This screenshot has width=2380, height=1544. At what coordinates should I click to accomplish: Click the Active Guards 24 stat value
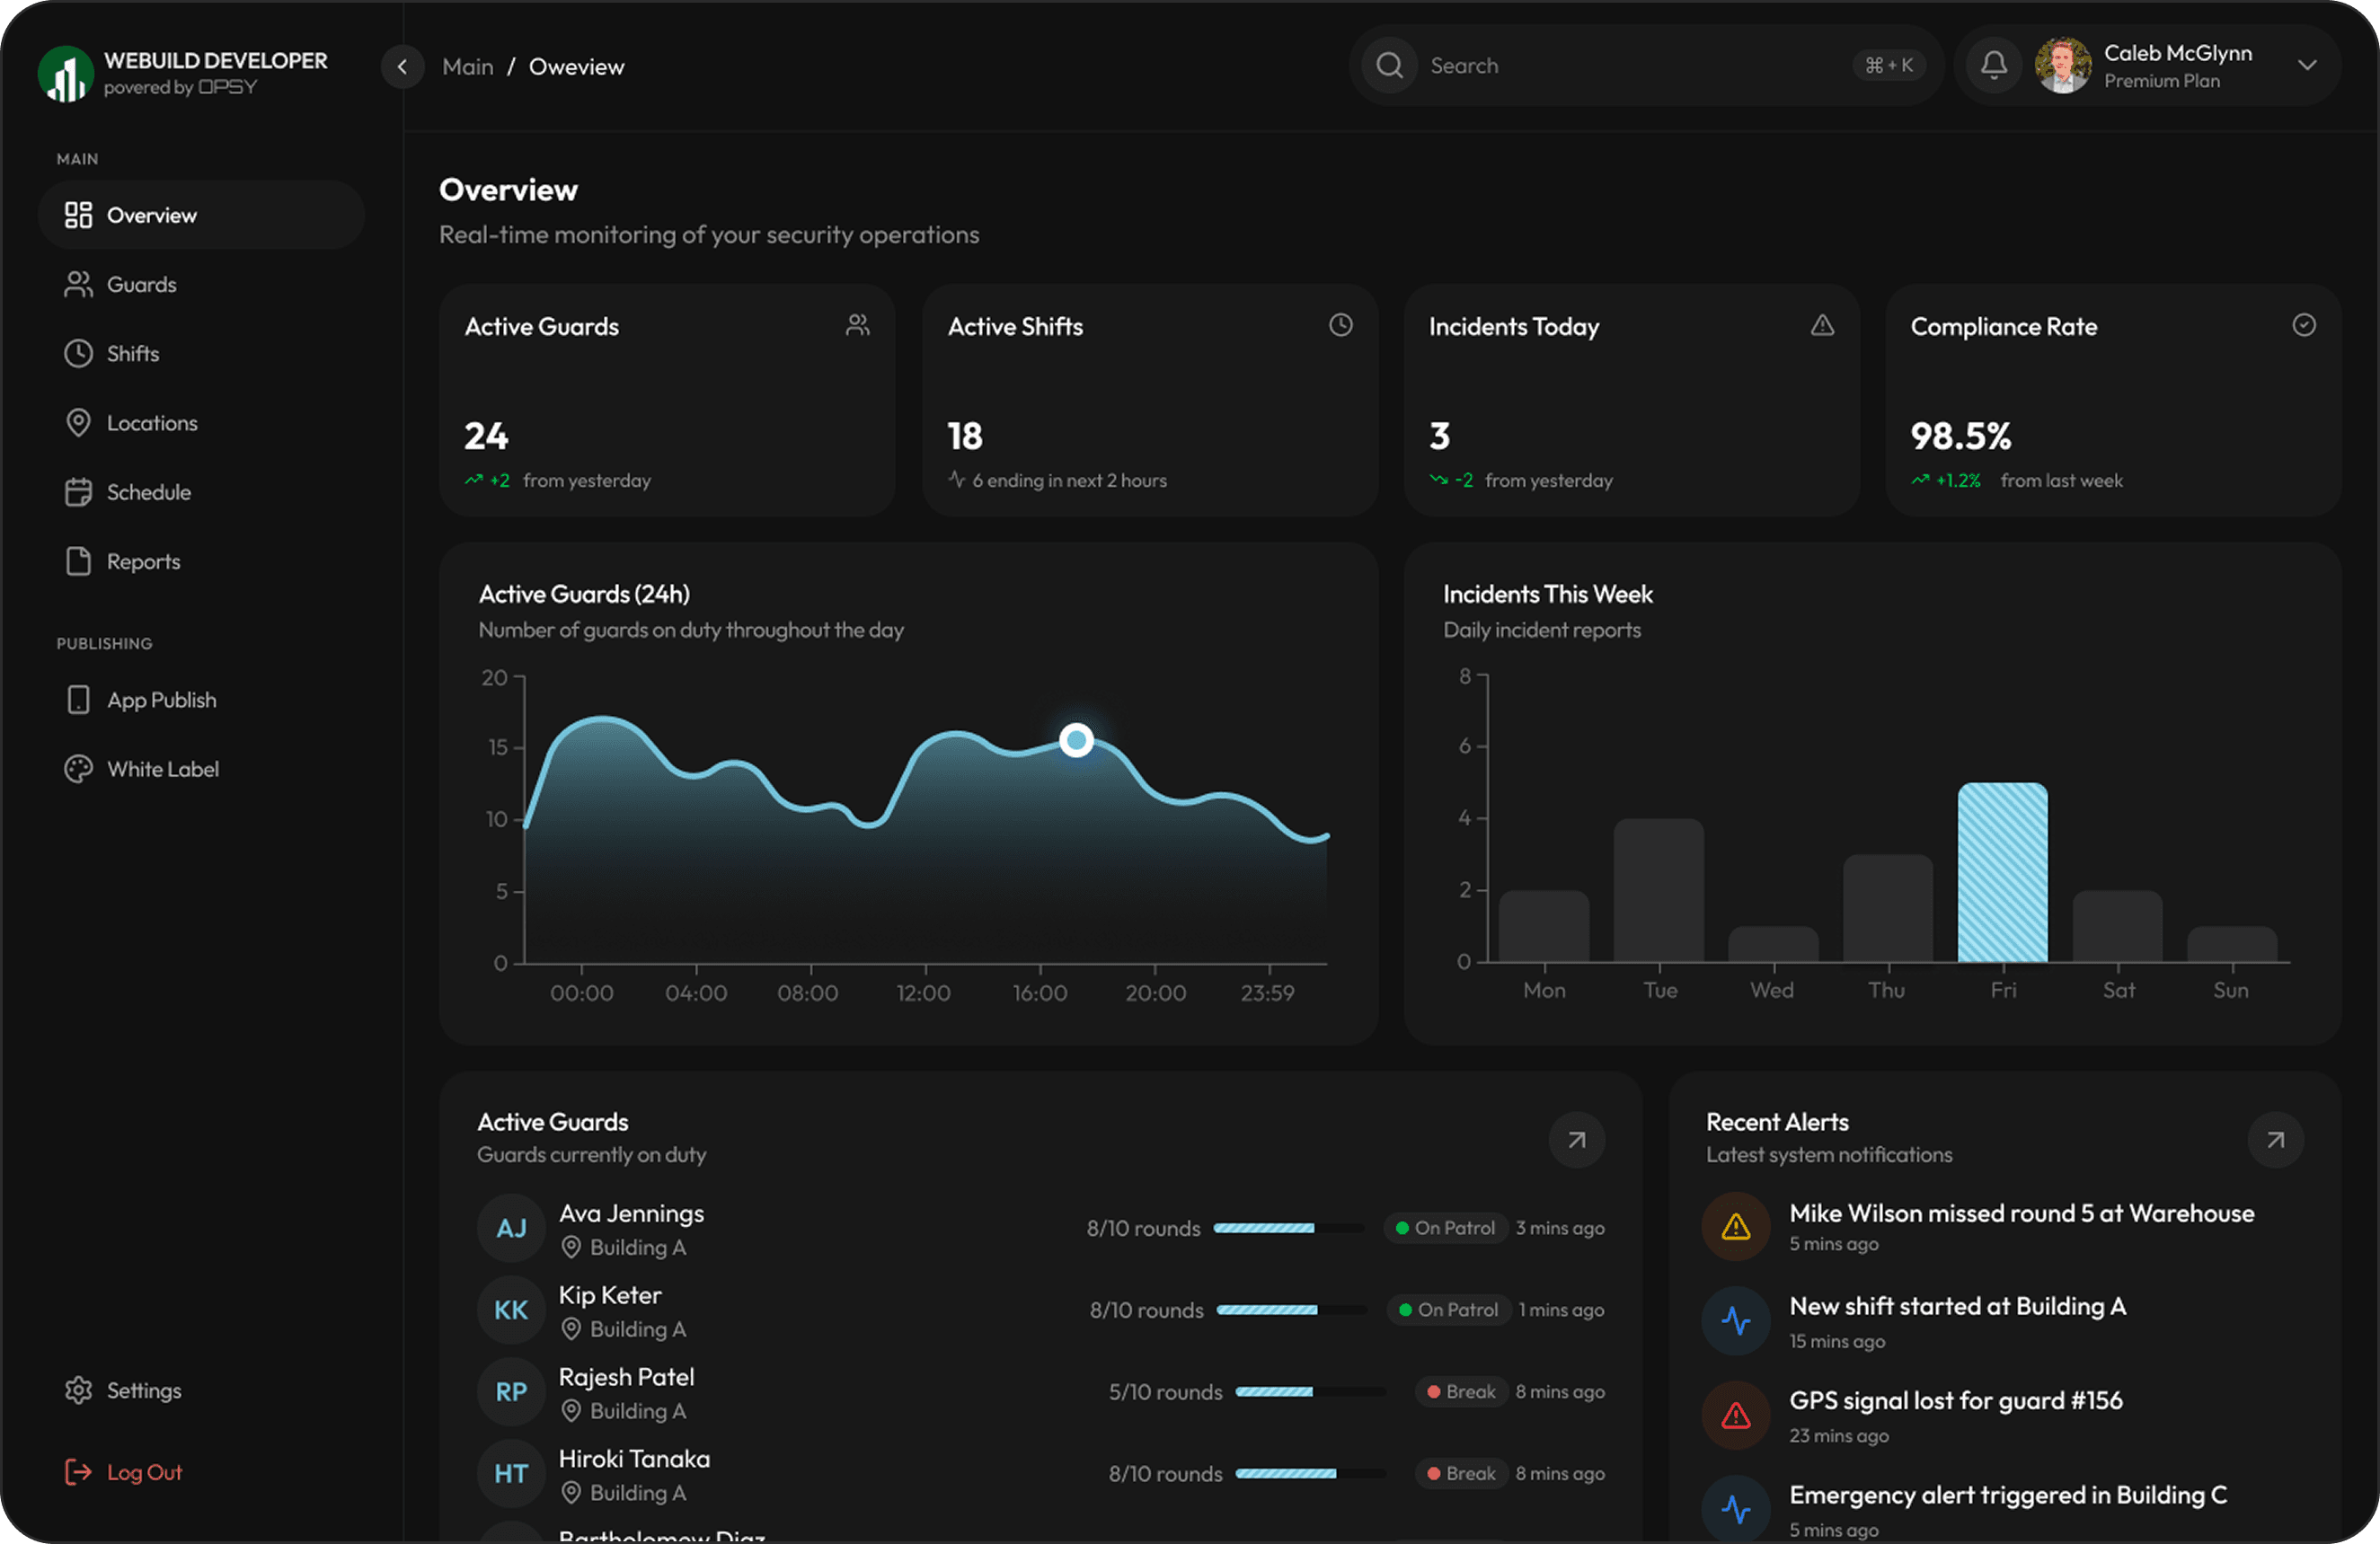[486, 436]
